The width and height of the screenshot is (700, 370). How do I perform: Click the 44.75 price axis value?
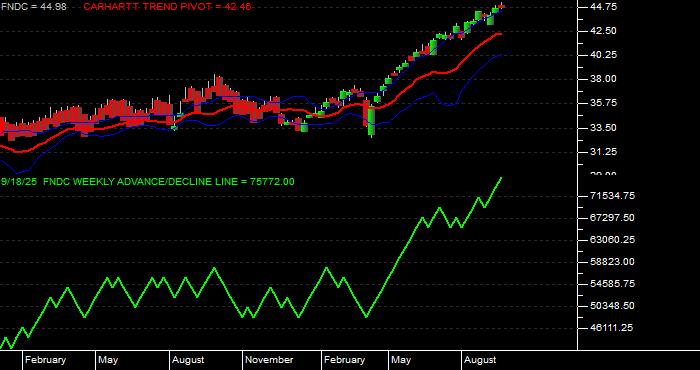pyautogui.click(x=603, y=7)
